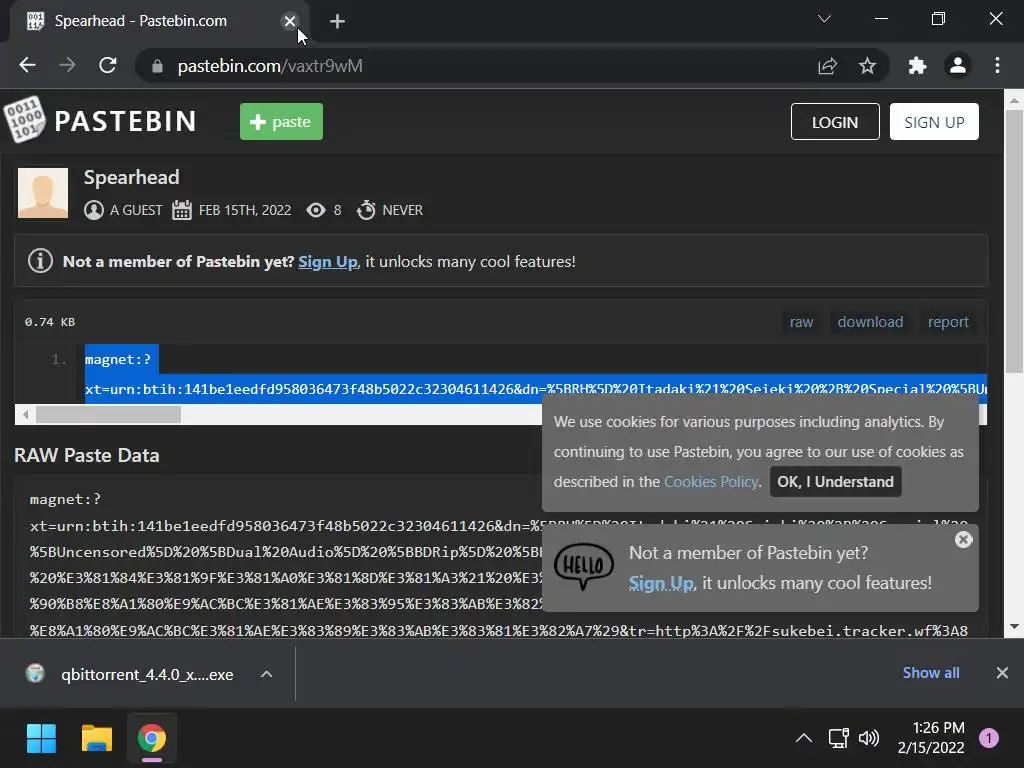Viewport: 1024px width, 768px height.
Task: Close the downloads bar
Action: coord(1002,673)
